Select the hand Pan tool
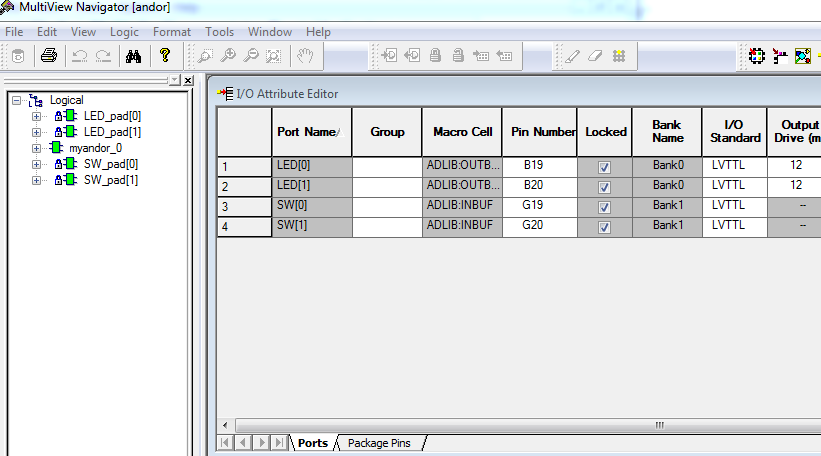 pyautogui.click(x=305, y=56)
